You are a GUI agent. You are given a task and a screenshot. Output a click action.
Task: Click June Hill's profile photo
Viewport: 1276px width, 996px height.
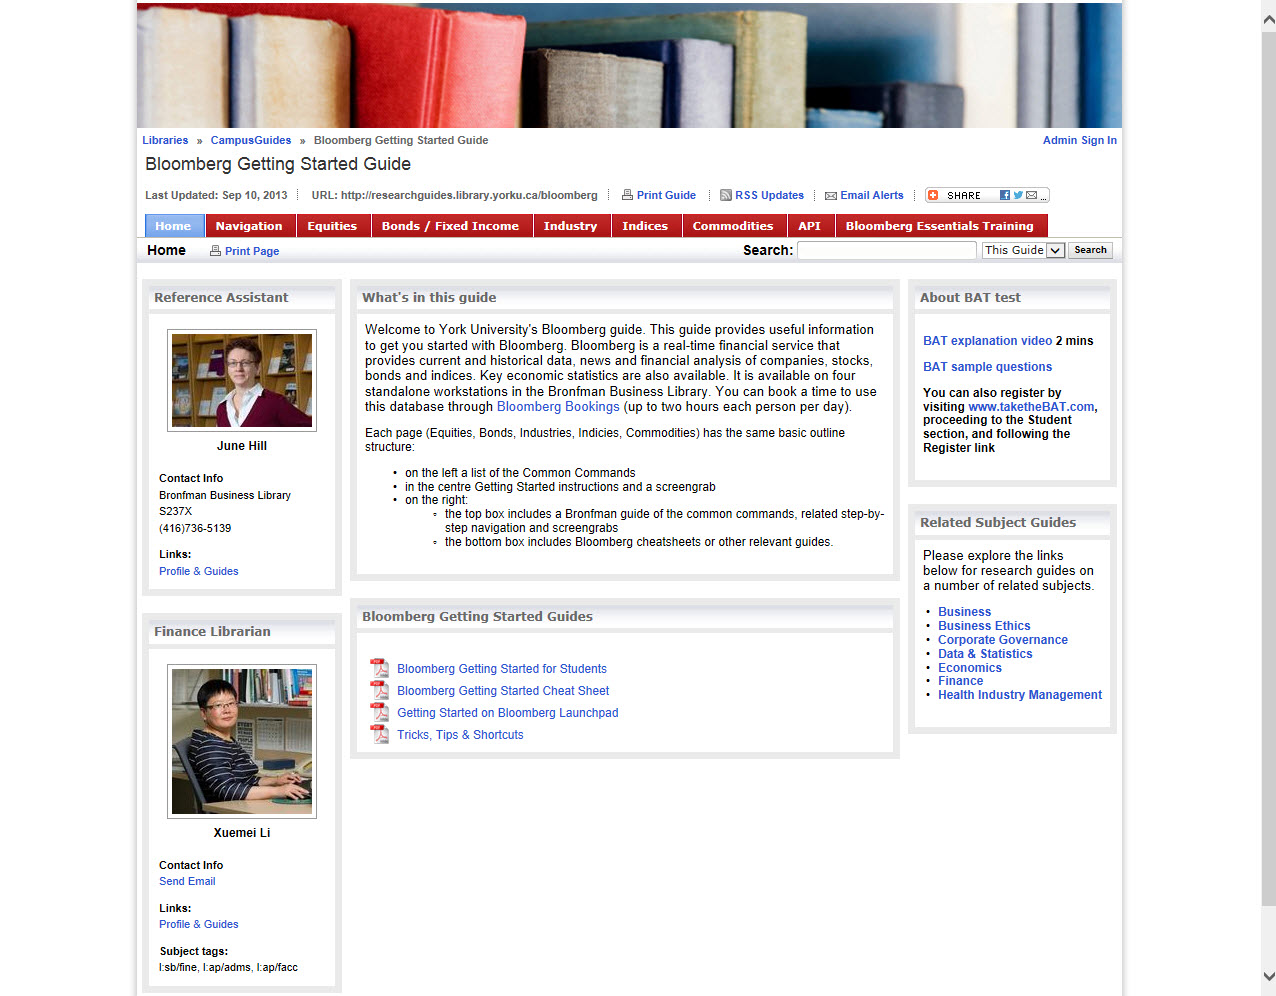[x=242, y=380]
